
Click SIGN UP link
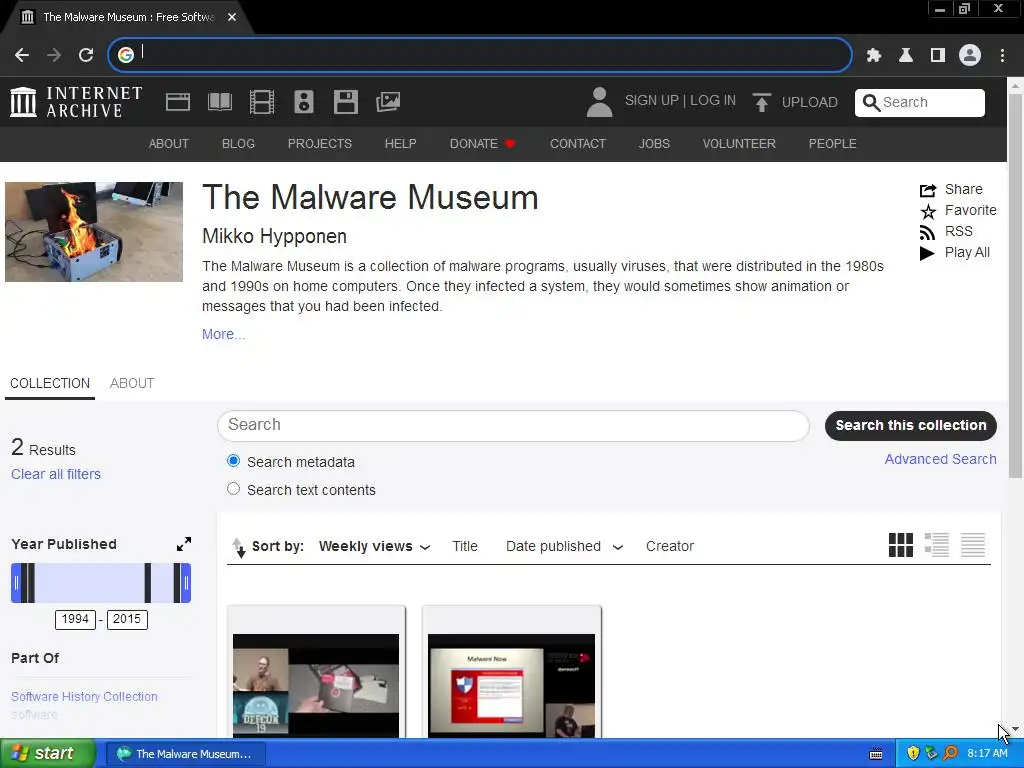[652, 101]
